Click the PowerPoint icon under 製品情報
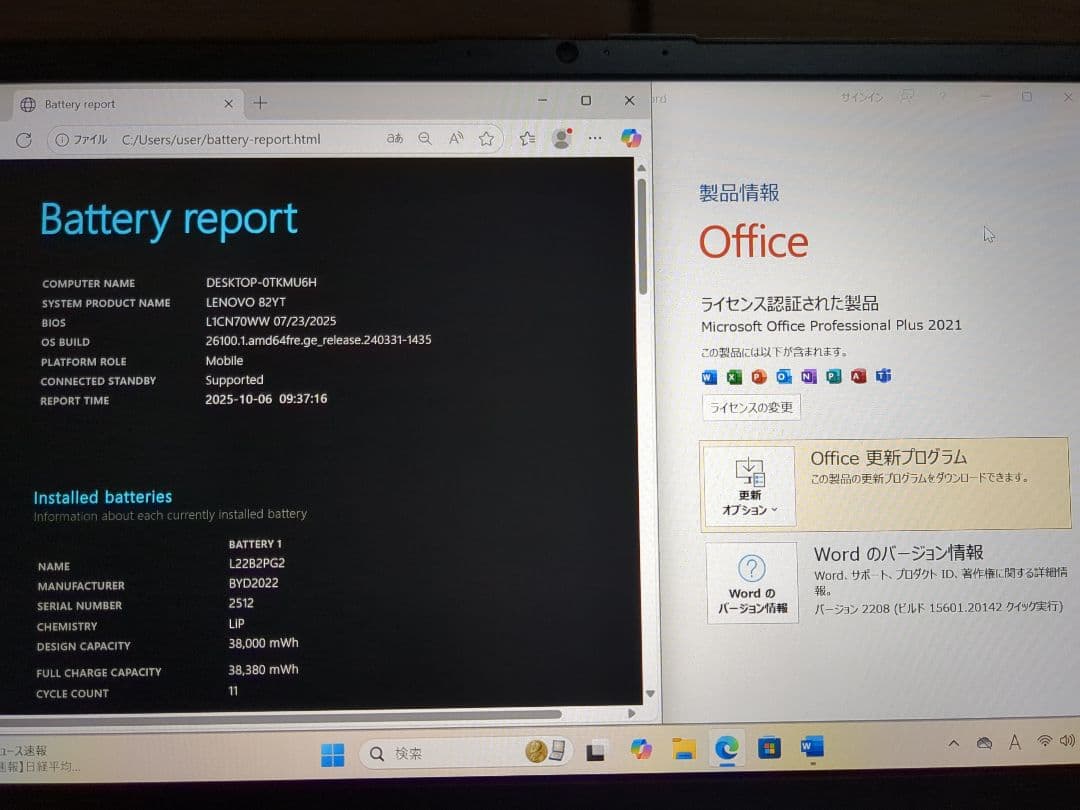The height and width of the screenshot is (810, 1080). point(757,377)
